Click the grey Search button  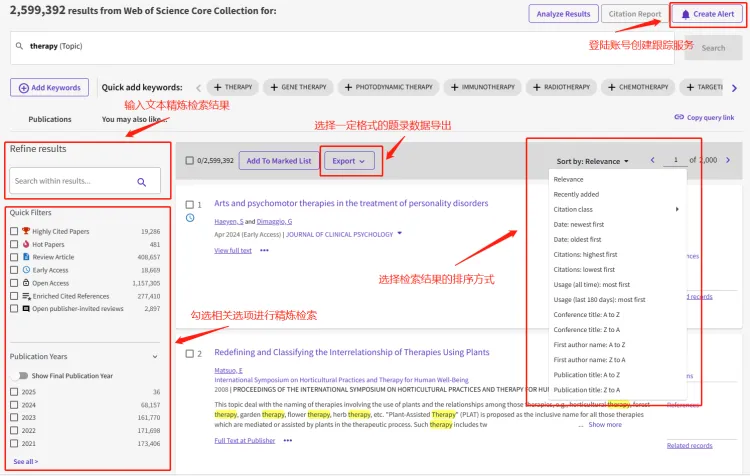(x=713, y=48)
